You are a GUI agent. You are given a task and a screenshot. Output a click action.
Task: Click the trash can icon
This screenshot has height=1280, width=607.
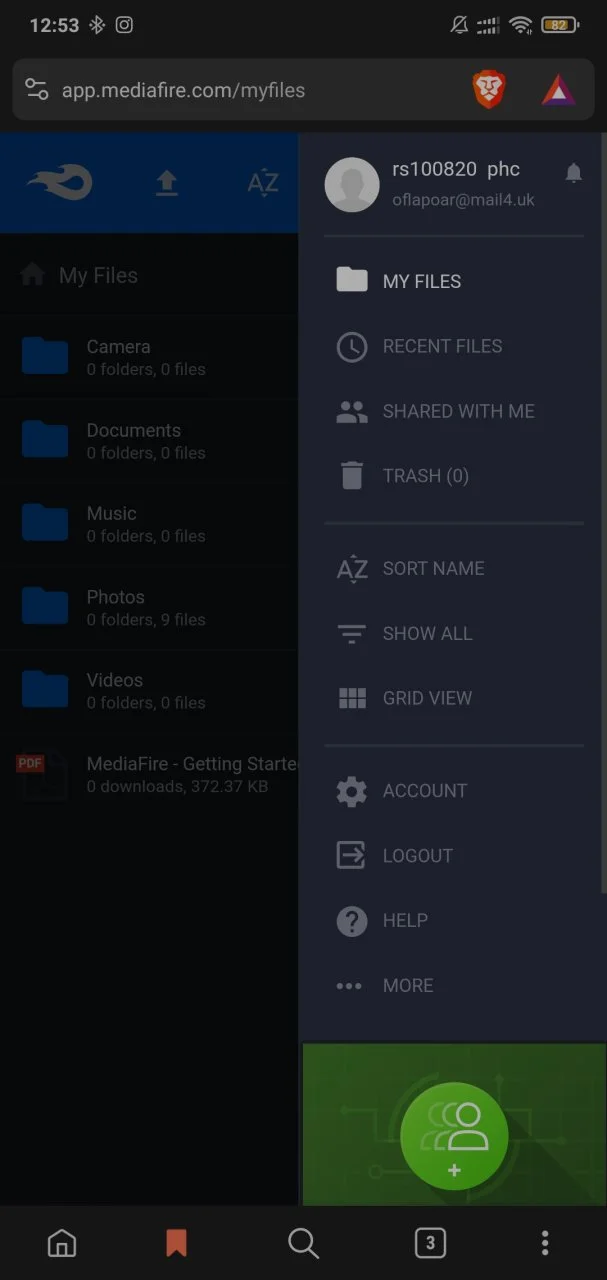(x=351, y=476)
